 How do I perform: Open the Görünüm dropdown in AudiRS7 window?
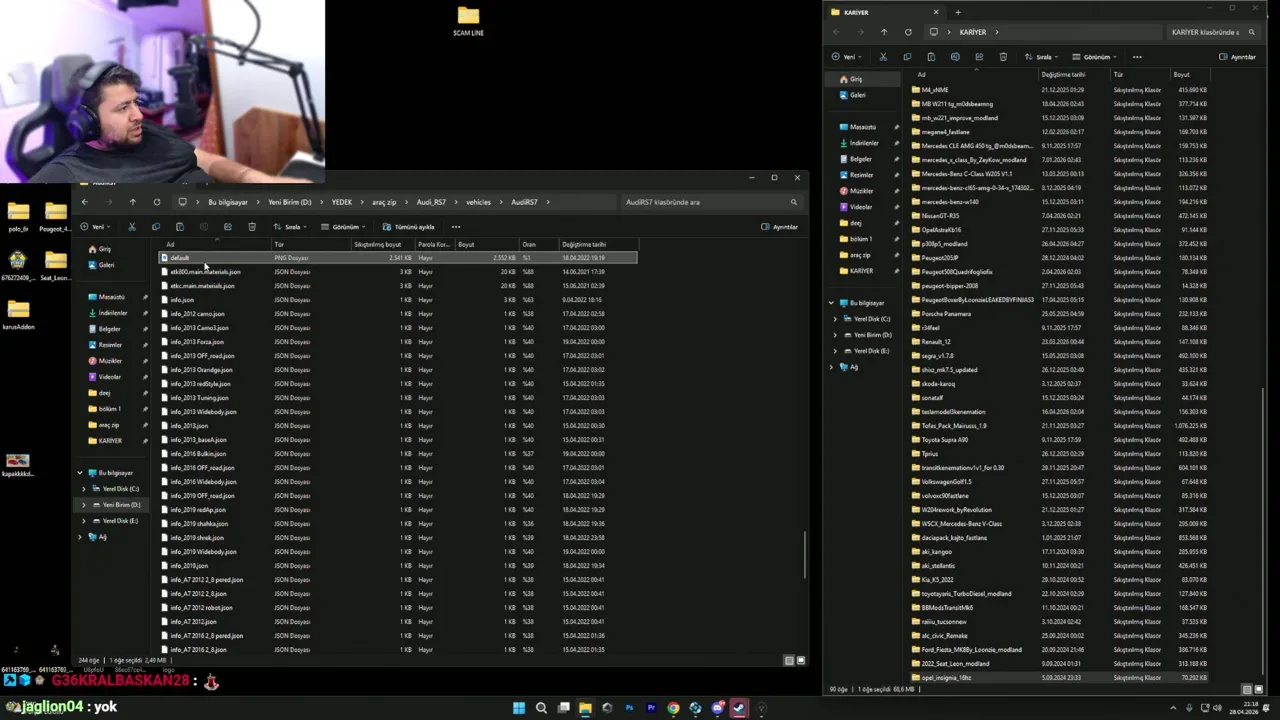[x=344, y=227]
